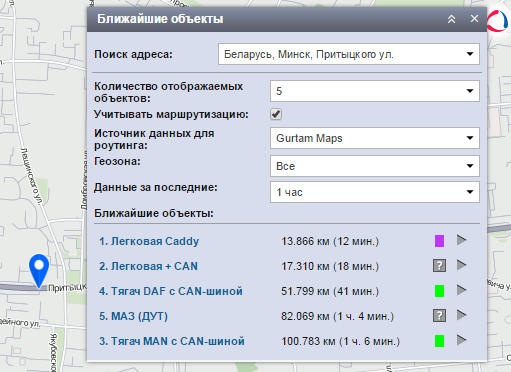Click the distance text 82.069 км (1 ч. 4 мин.)

tap(337, 316)
